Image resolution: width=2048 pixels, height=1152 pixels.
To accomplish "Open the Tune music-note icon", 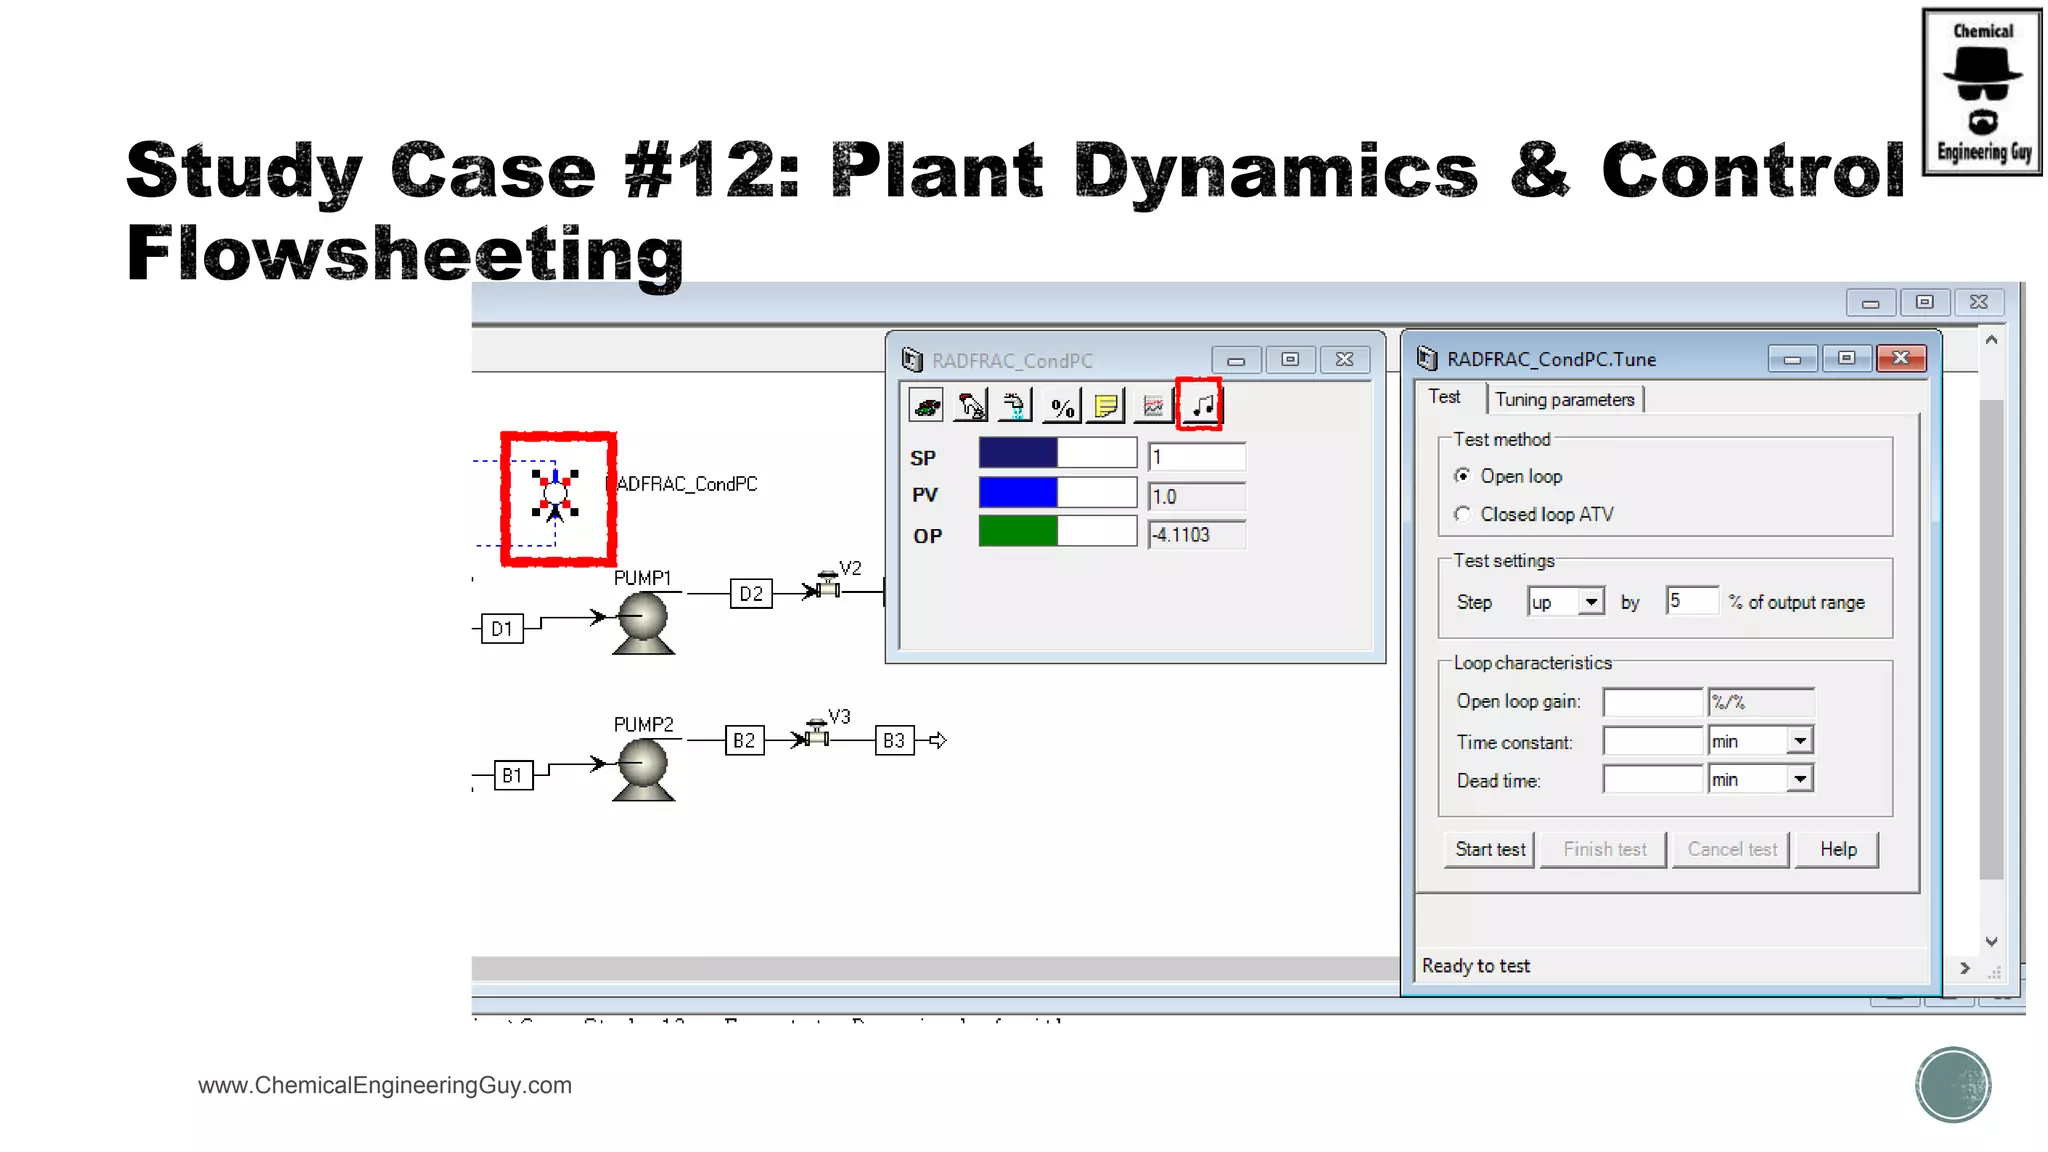I will (1201, 405).
